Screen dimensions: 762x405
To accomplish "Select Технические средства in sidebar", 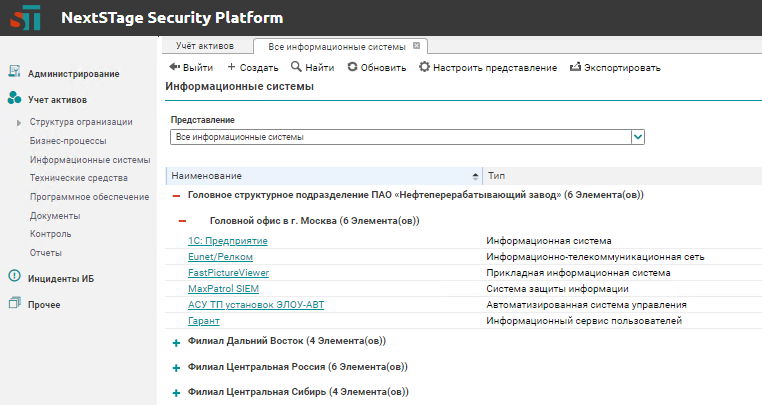I will point(79,178).
